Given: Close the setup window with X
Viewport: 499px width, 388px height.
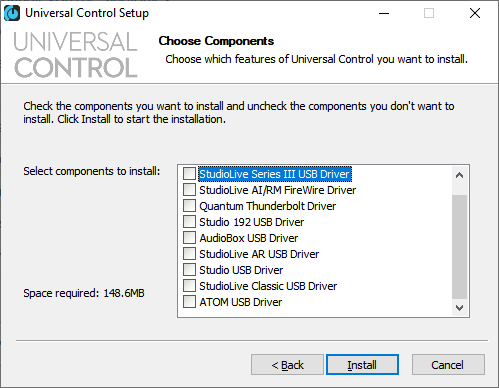Looking at the screenshot, I should coord(475,13).
